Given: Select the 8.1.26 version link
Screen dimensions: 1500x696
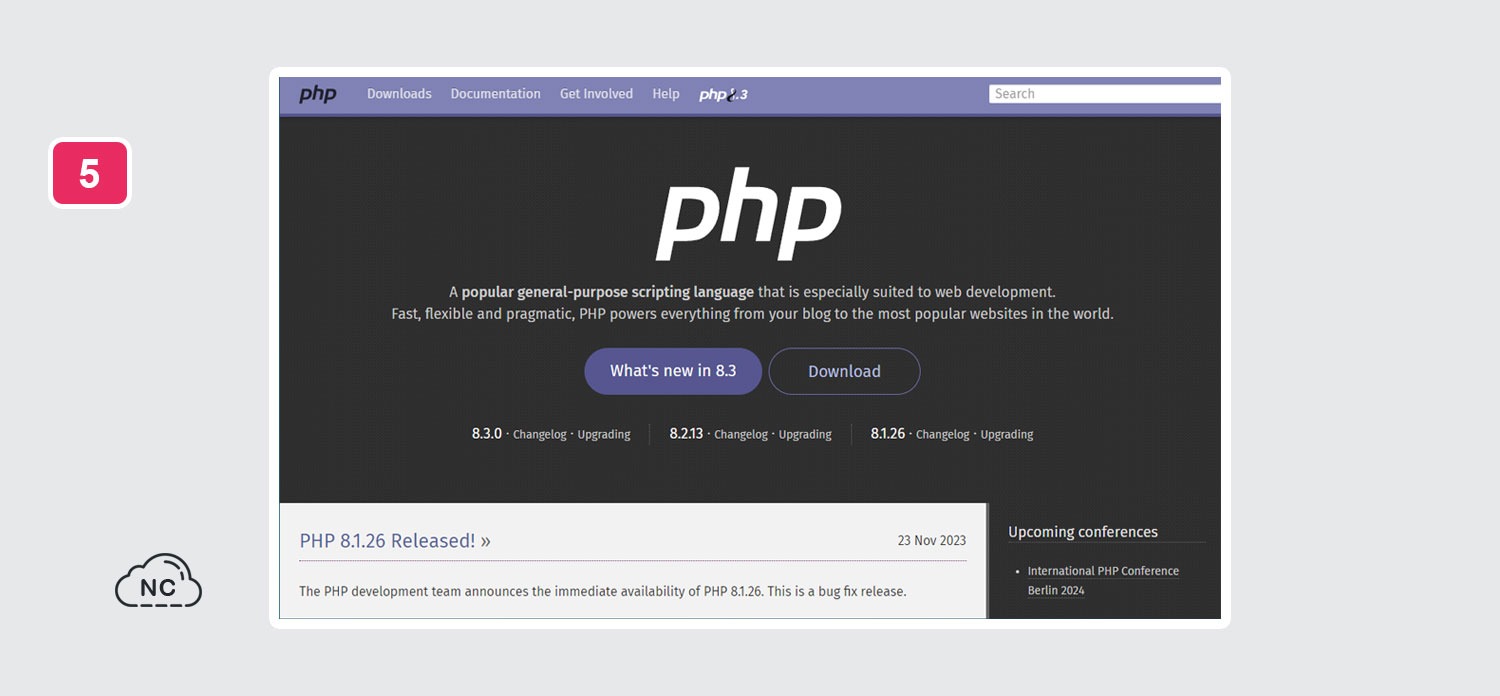Looking at the screenshot, I should coord(888,434).
